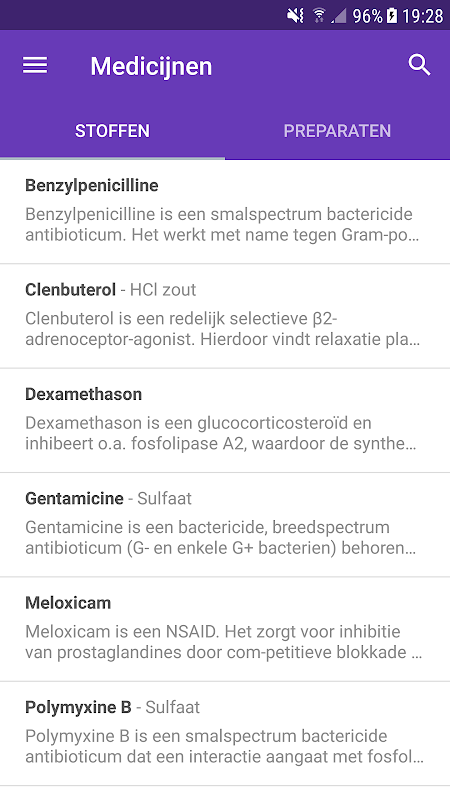The width and height of the screenshot is (450, 800).
Task: Tap the clock showing 19:28
Action: pos(422,16)
